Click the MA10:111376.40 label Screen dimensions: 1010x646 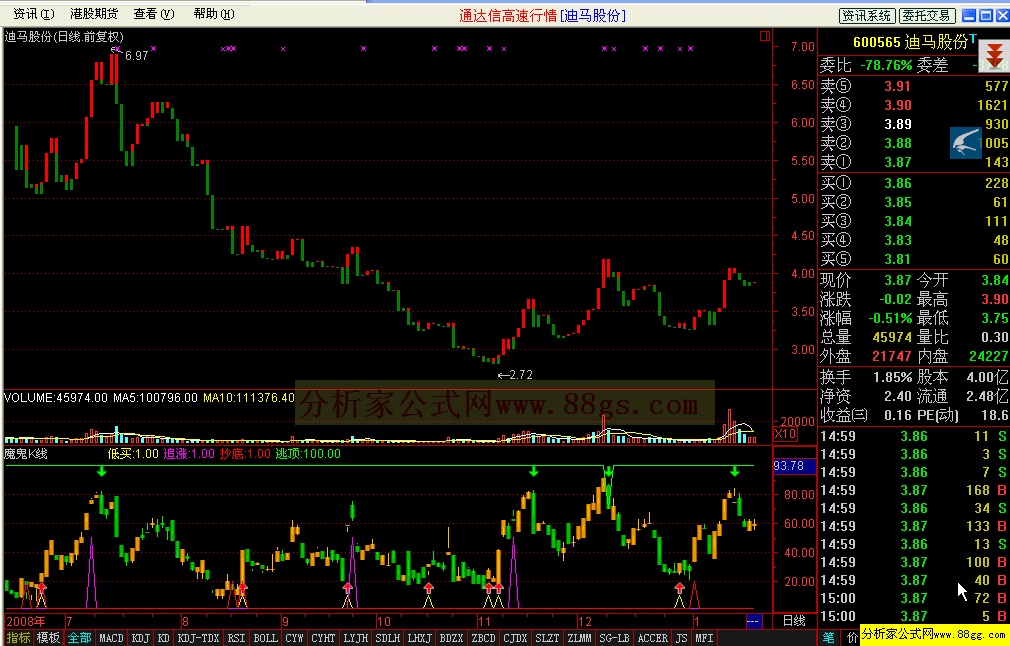pos(249,397)
